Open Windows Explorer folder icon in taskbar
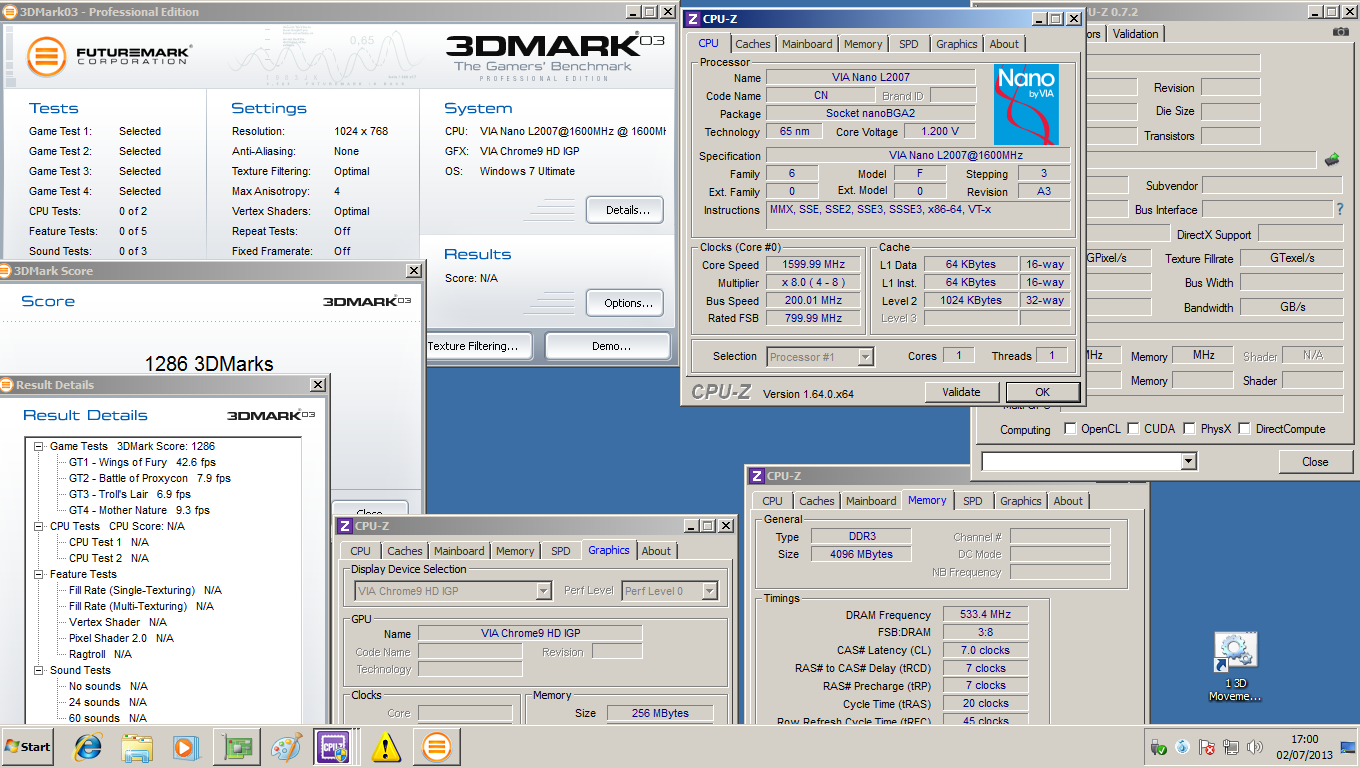 137,747
